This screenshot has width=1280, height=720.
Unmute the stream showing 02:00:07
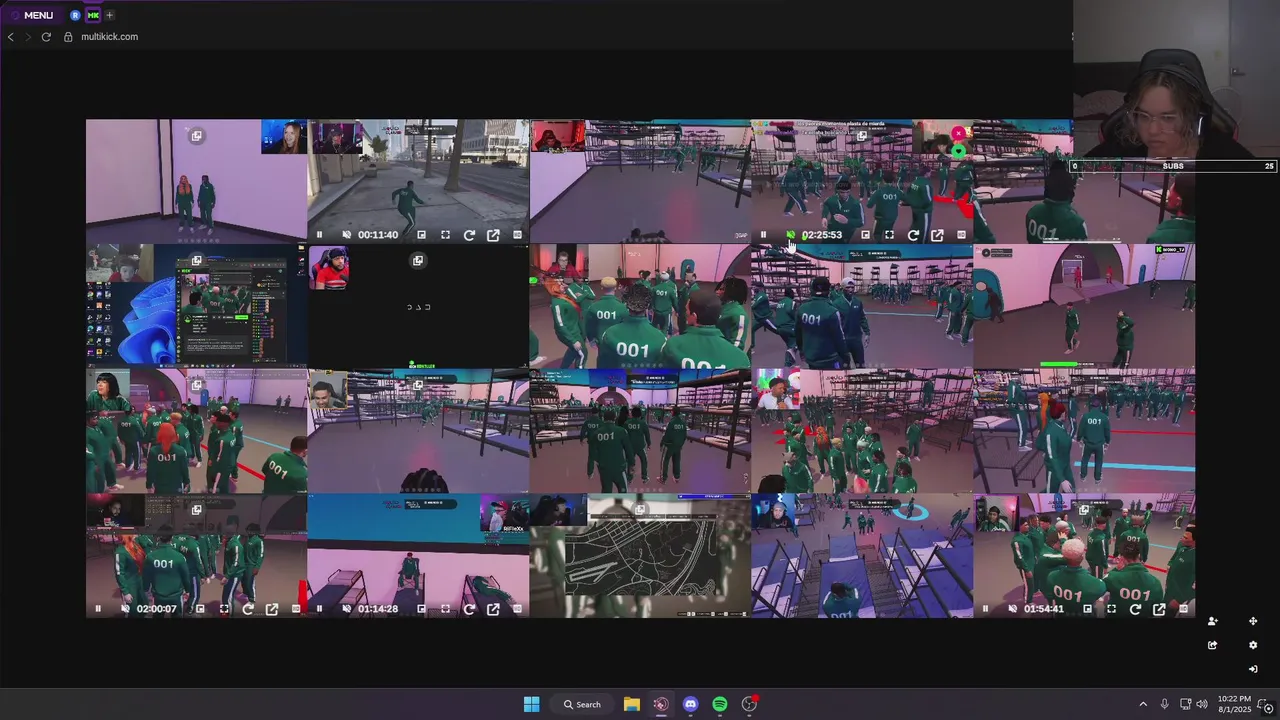pos(125,609)
